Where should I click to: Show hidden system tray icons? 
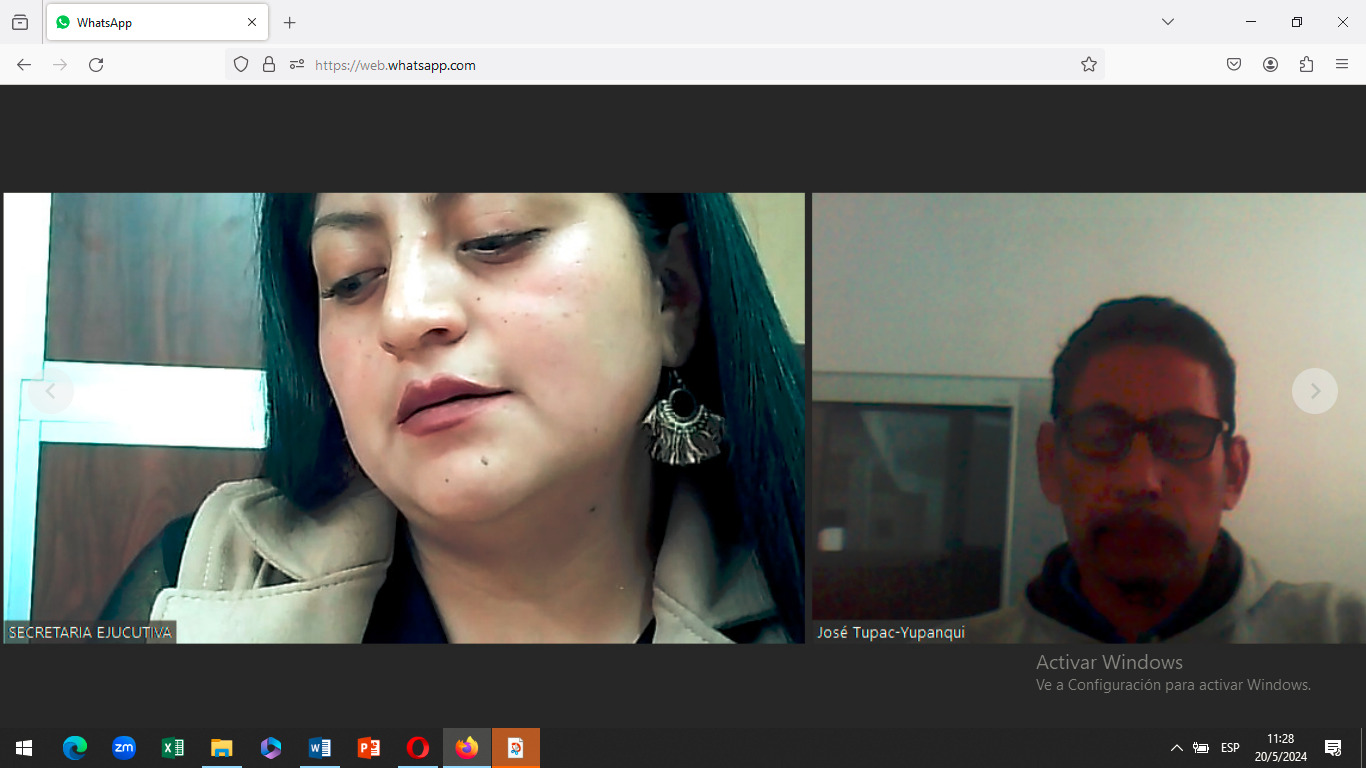[1177, 748]
